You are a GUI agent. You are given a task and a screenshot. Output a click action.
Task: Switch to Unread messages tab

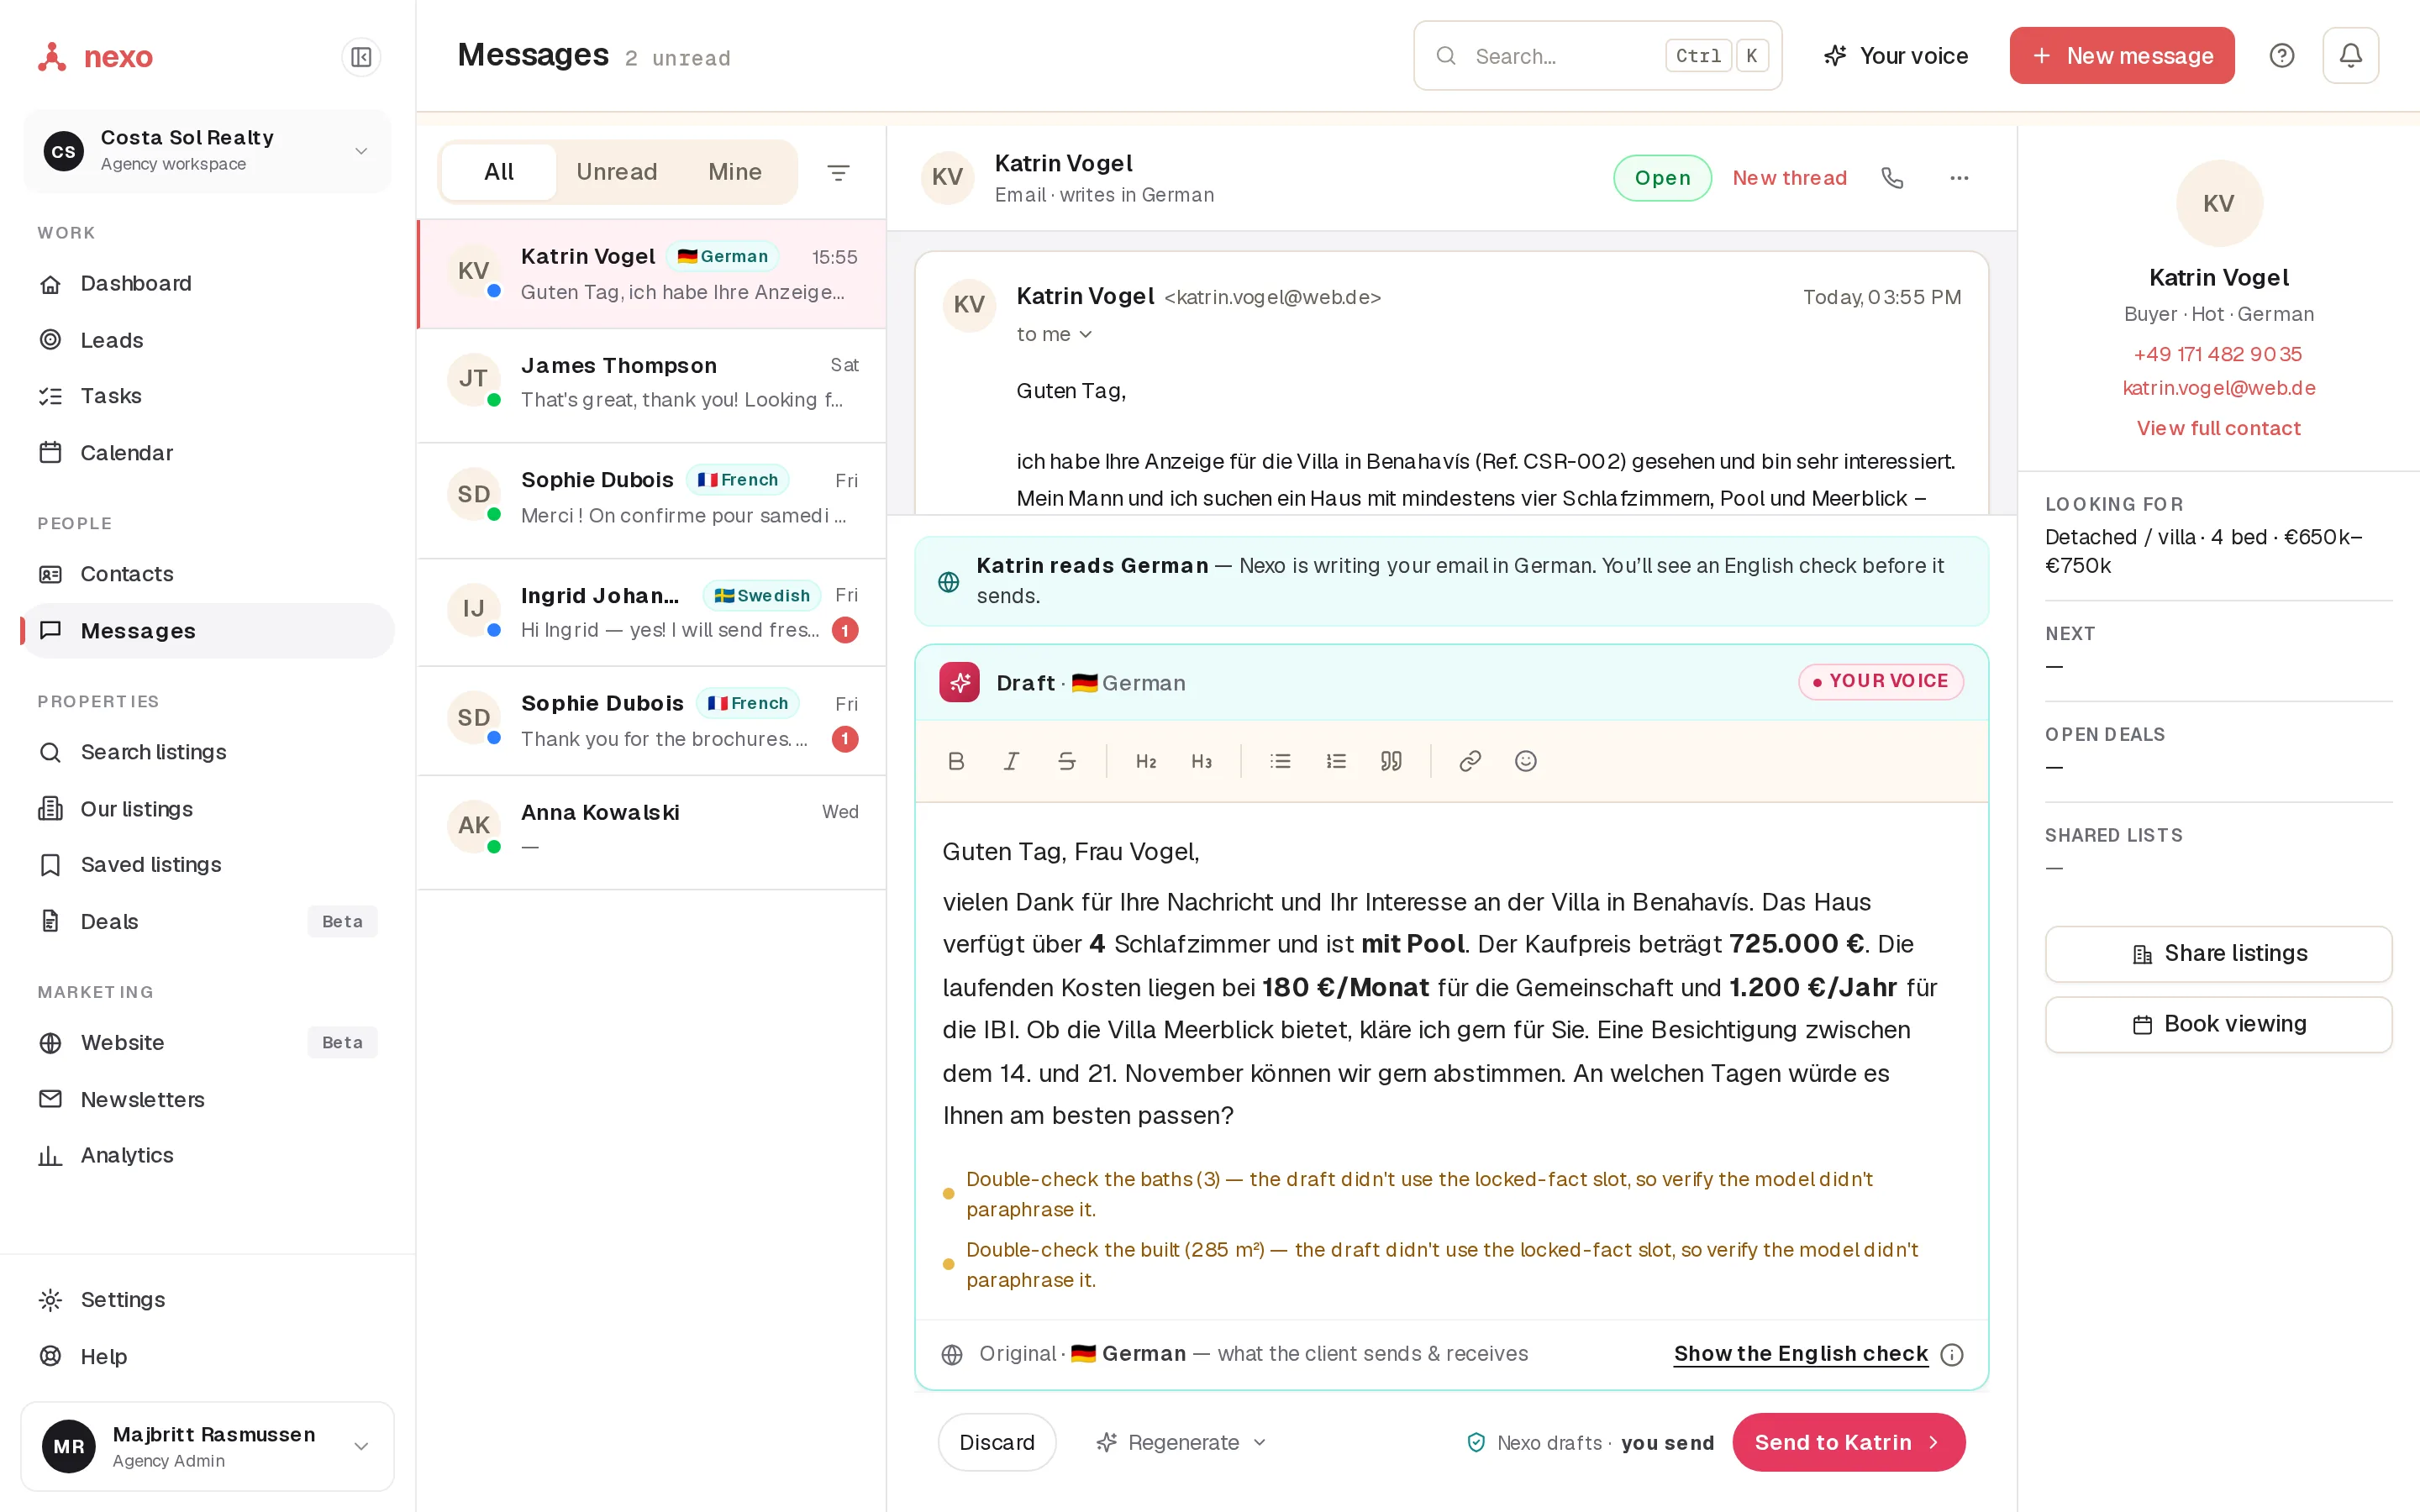coord(616,172)
